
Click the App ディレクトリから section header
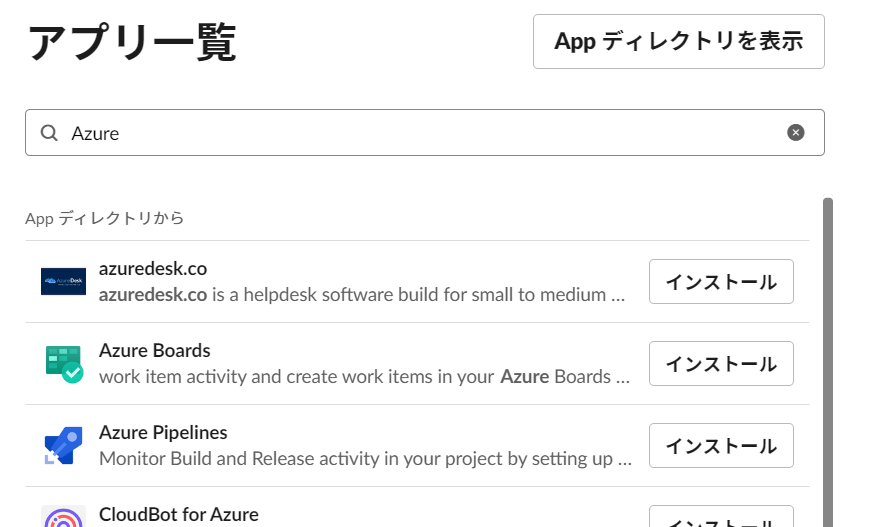coord(105,218)
